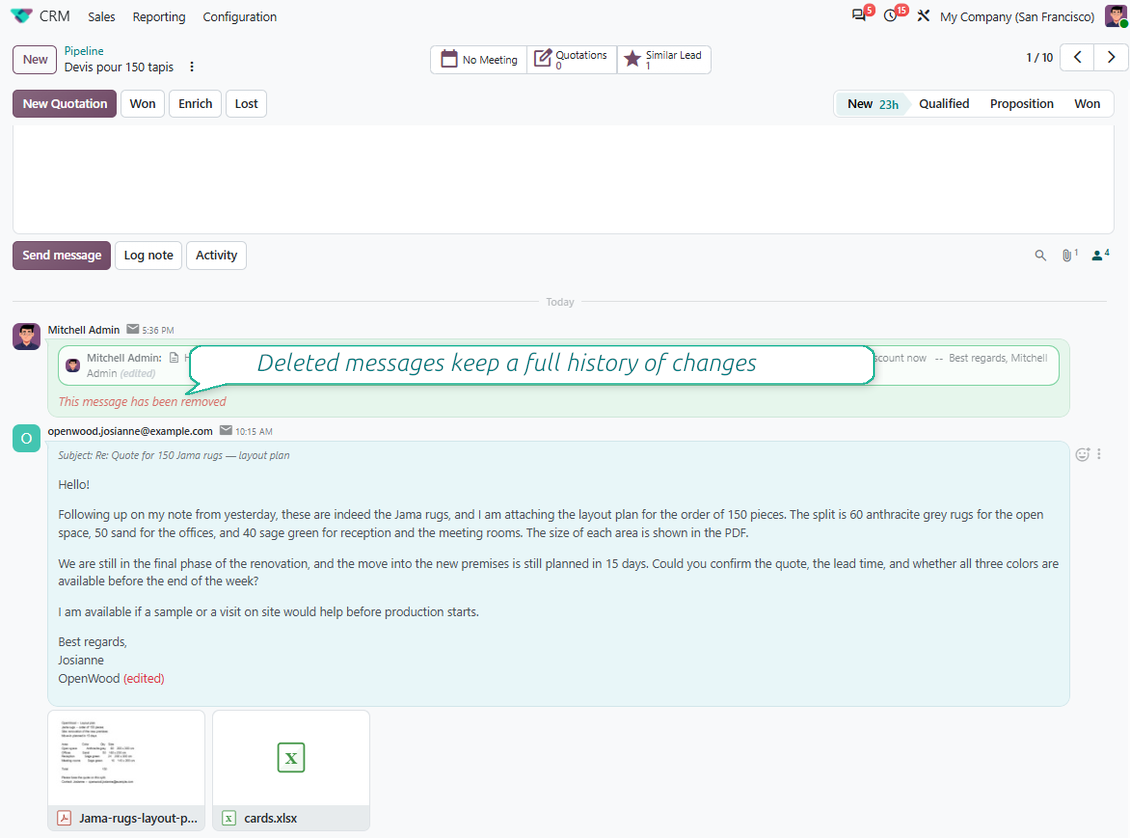
Task: Open the activities clock icon
Action: click(x=891, y=15)
